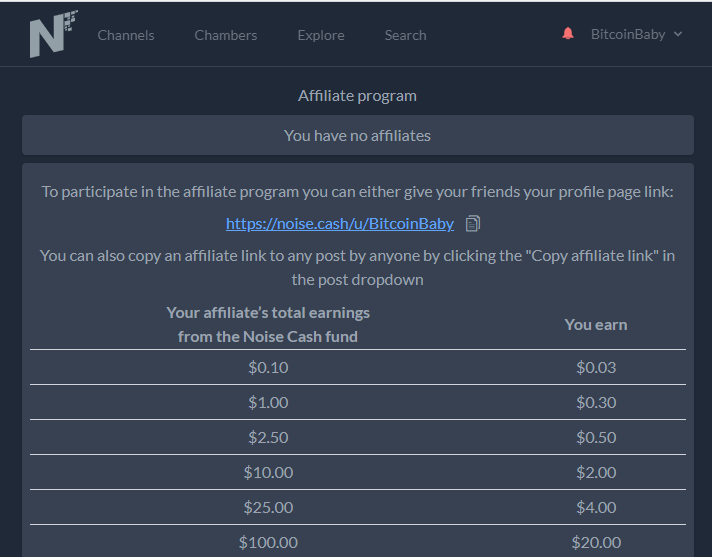Image resolution: width=712 pixels, height=557 pixels.
Task: Select the $4.00 you earn cell
Action: point(596,507)
